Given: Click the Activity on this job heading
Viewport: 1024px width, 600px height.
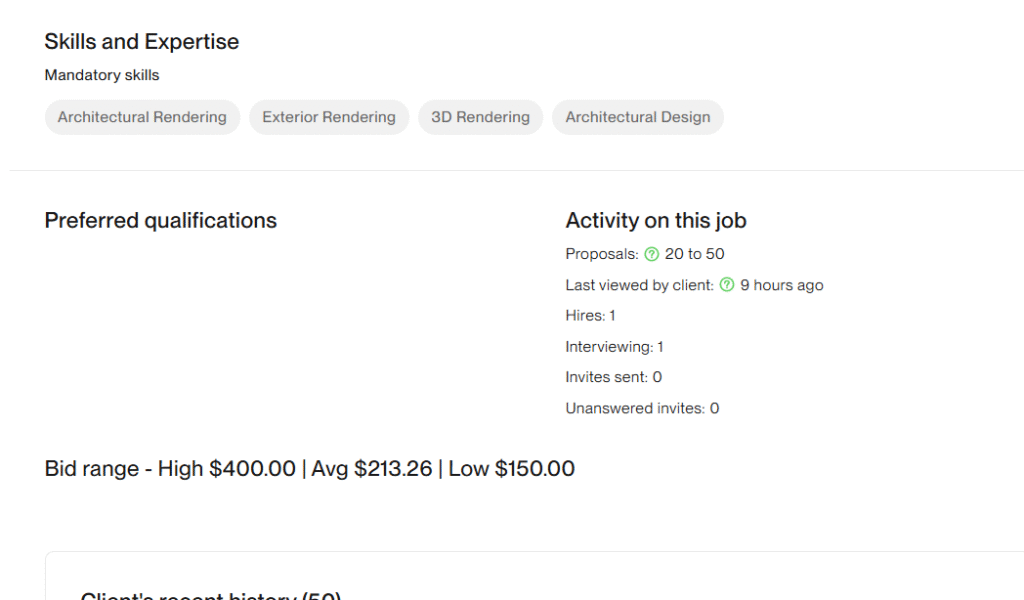Looking at the screenshot, I should pos(656,221).
